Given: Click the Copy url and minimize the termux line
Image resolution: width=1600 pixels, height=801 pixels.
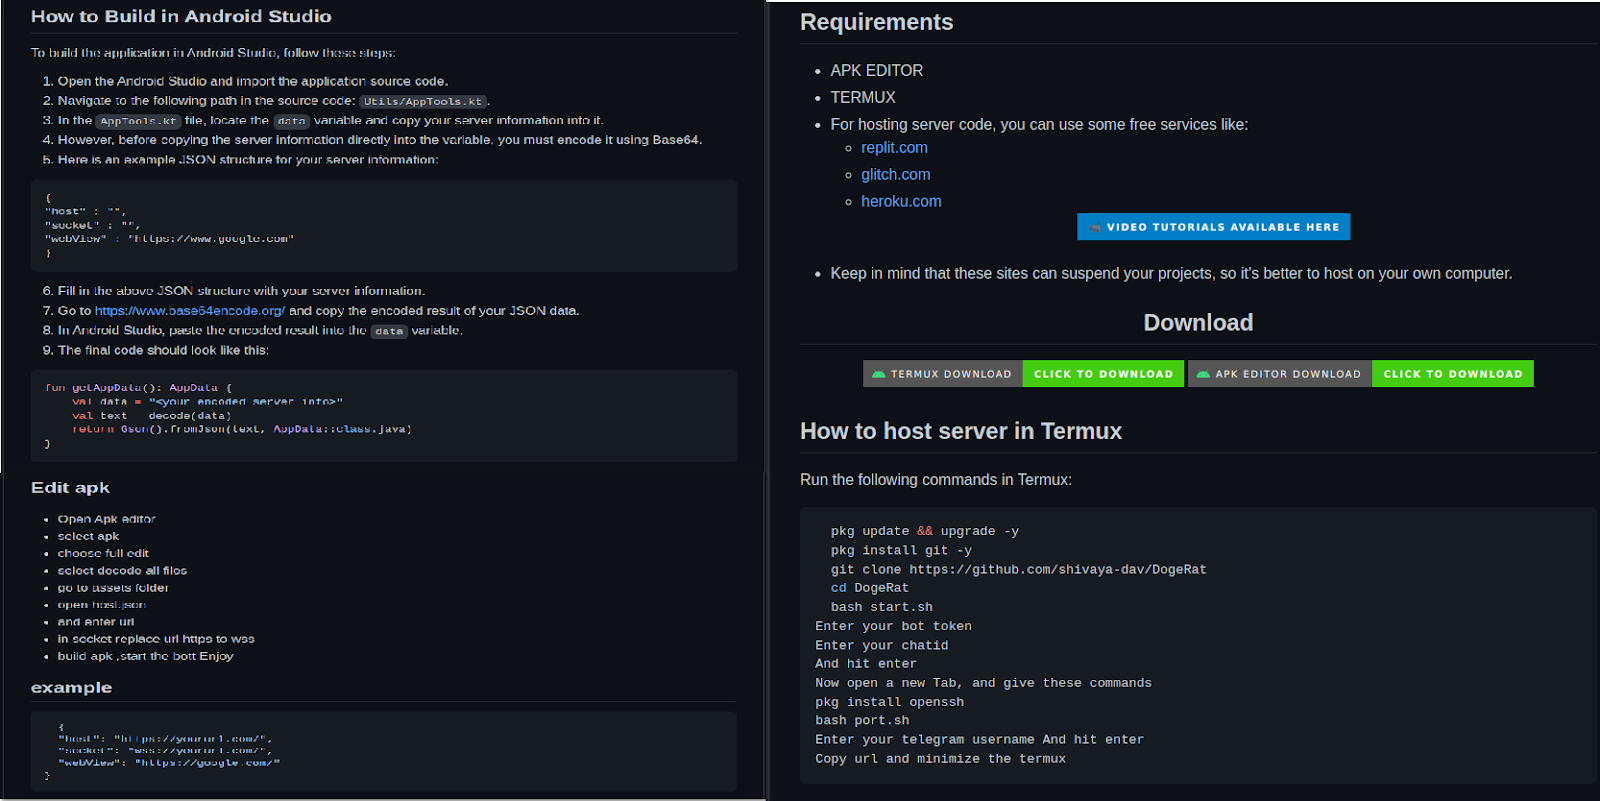Looking at the screenshot, I should [x=940, y=758].
